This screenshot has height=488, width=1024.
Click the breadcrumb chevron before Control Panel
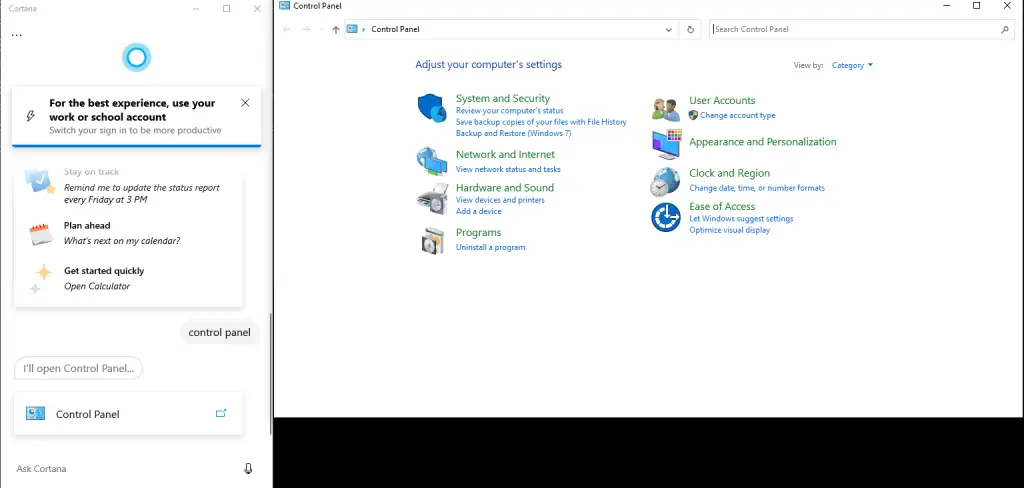364,29
